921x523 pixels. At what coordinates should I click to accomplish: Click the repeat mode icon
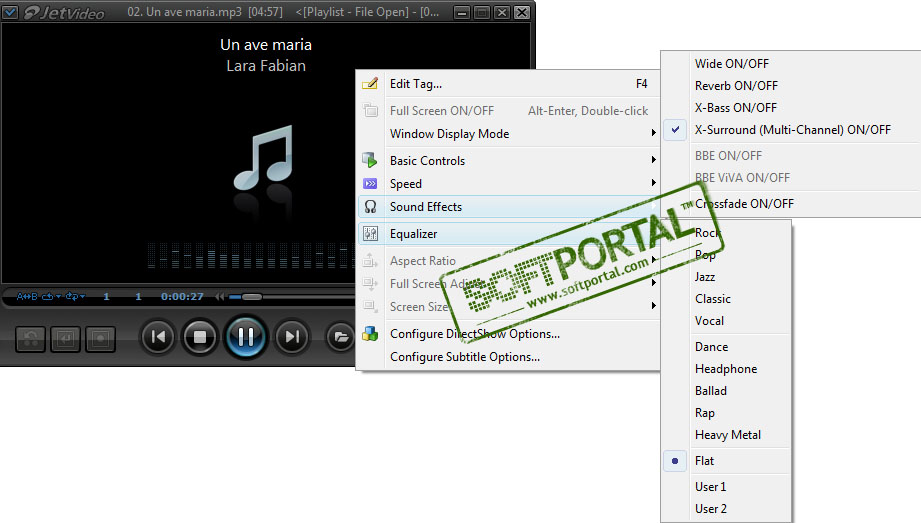pyautogui.click(x=48, y=297)
